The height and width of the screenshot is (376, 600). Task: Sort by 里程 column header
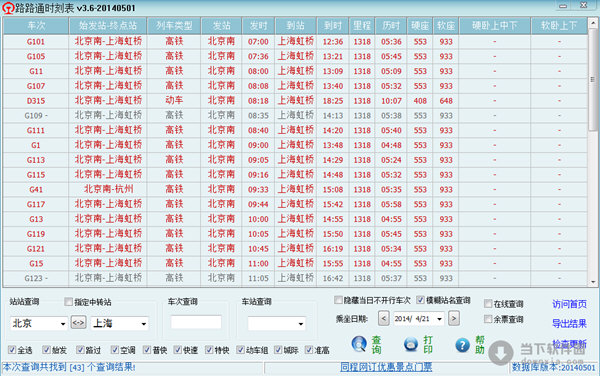(362, 26)
